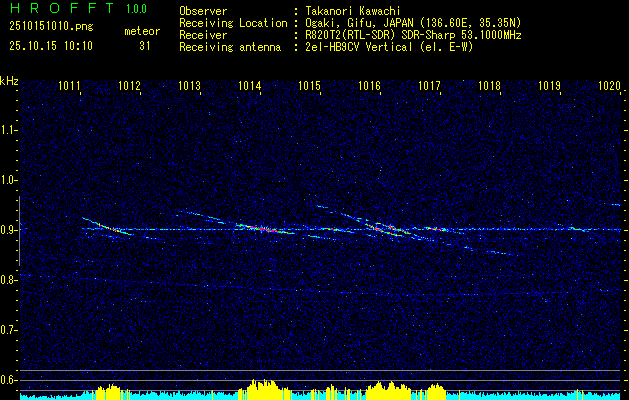This screenshot has height=400, width=629.
Task: Click the 1011 time axis marker
Action: click(x=69, y=85)
